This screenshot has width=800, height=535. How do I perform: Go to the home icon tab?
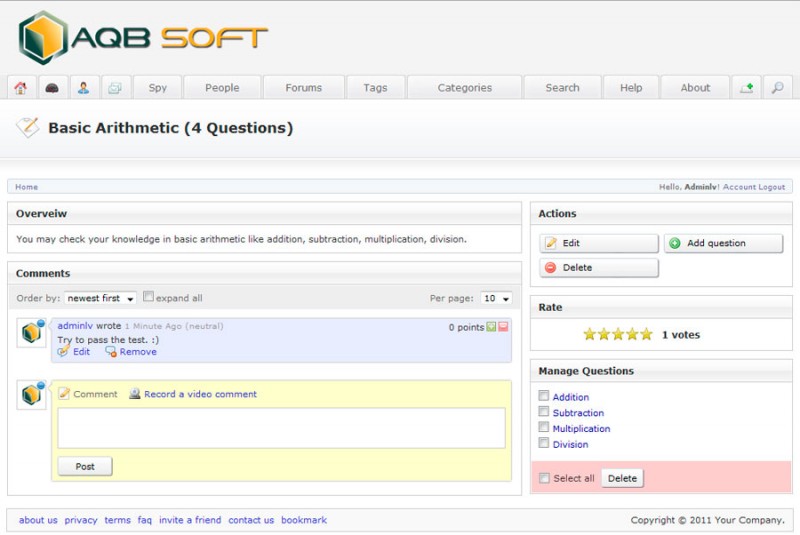point(20,88)
